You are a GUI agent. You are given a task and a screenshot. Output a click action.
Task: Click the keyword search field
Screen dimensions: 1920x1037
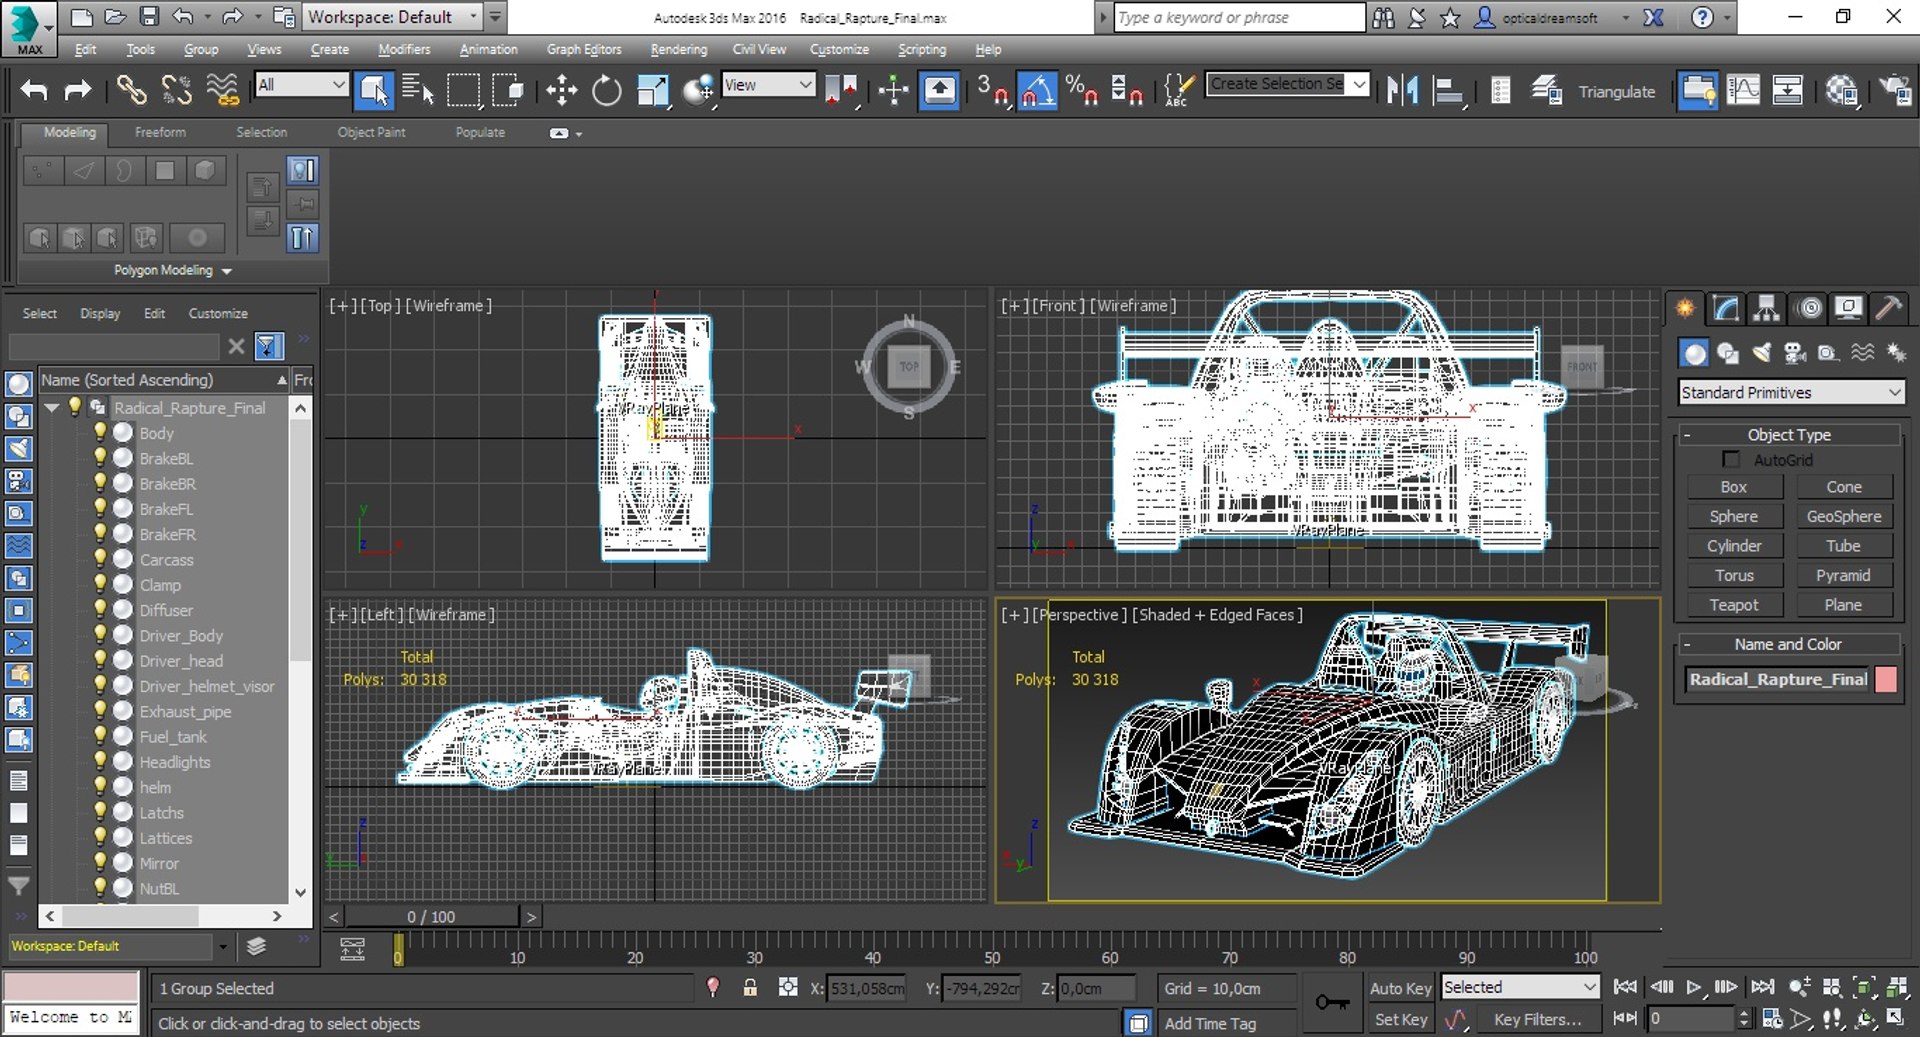pyautogui.click(x=1239, y=17)
